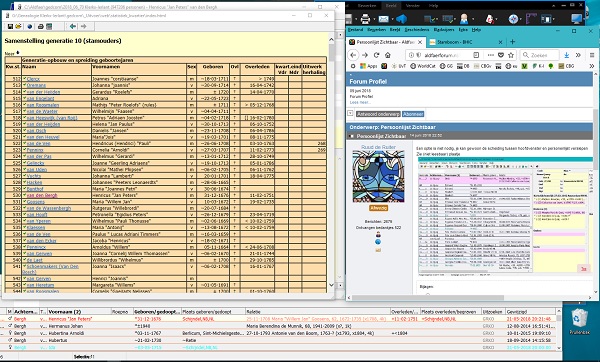Open the Firefox downloads arrow
Viewport: 600px width, 362px height.
pos(567,55)
